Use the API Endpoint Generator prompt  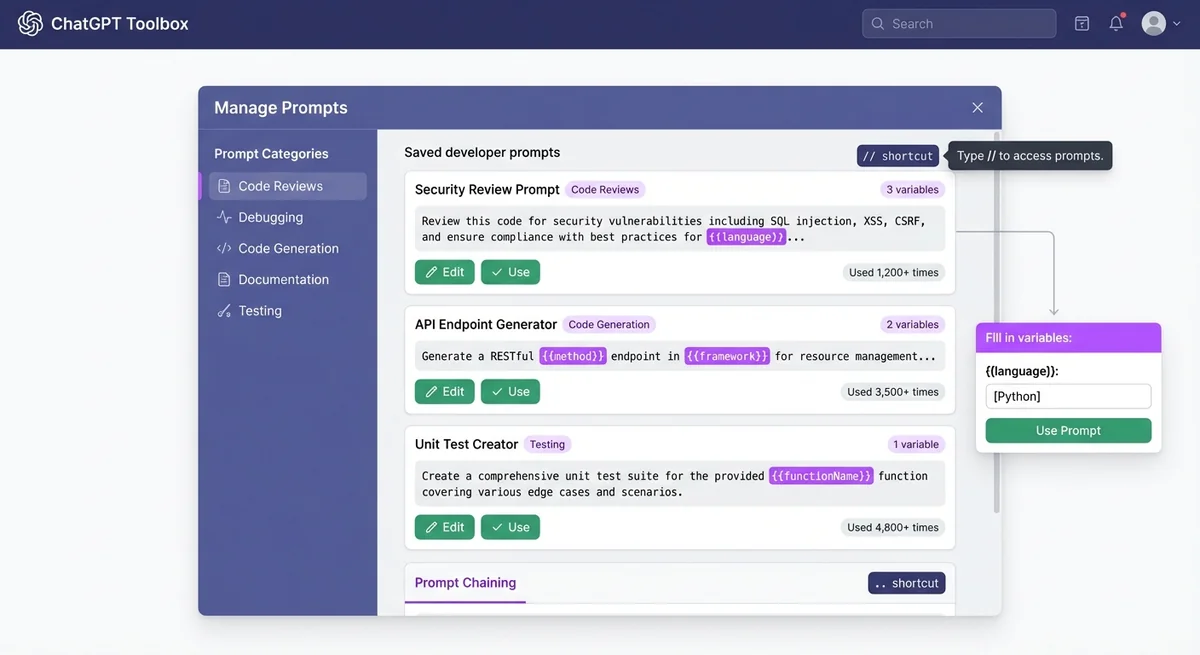(510, 391)
